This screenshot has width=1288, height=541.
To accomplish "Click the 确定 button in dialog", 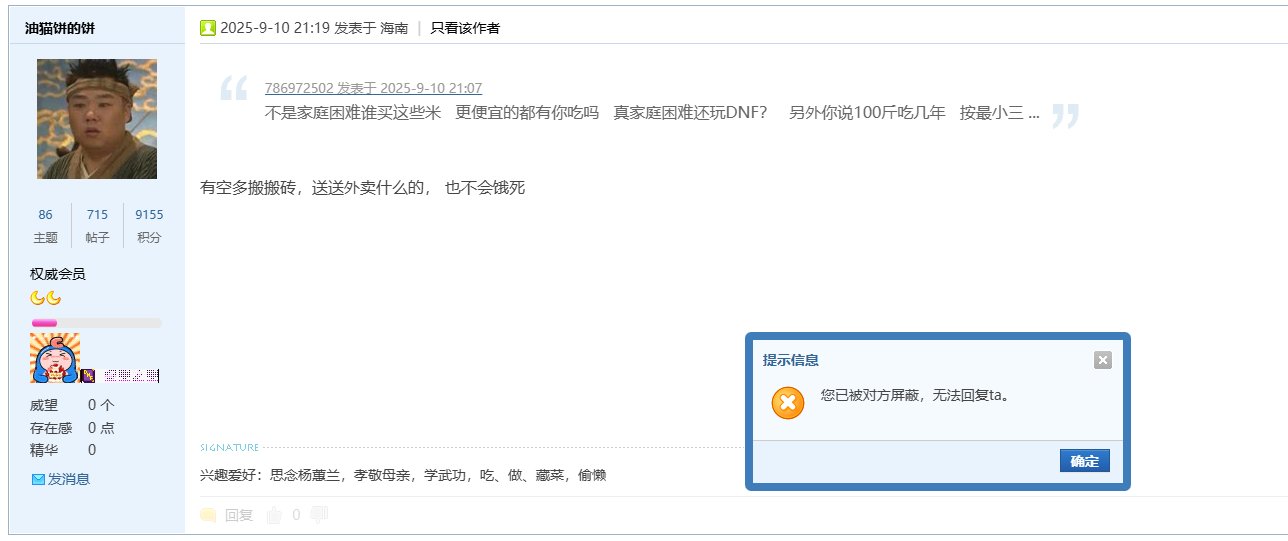I will pos(1084,461).
